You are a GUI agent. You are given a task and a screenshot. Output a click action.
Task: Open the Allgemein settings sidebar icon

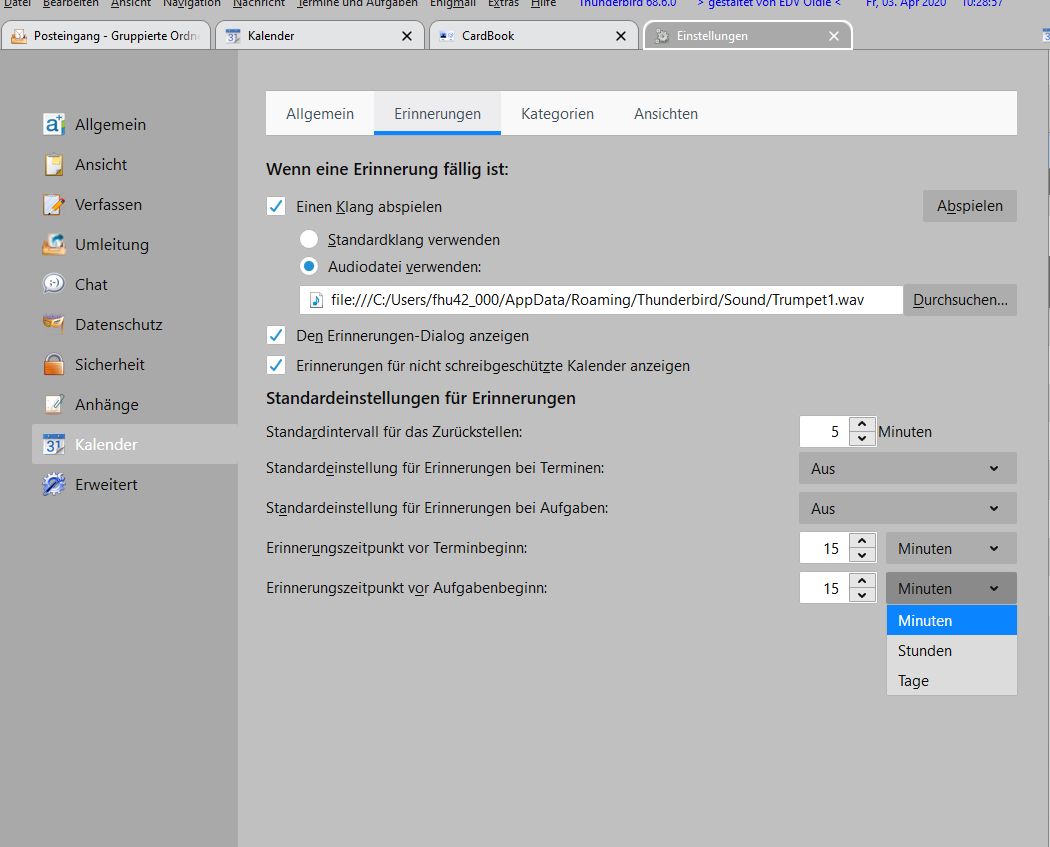coord(54,125)
